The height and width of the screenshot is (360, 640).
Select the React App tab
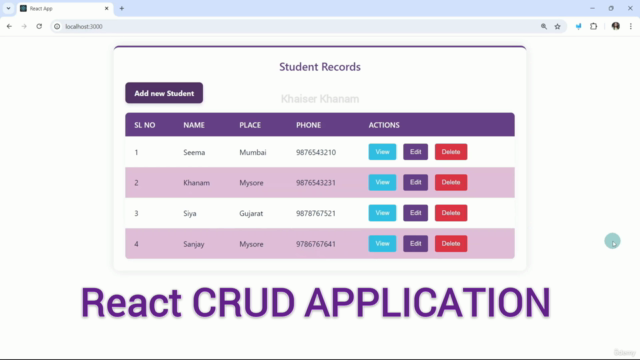click(65, 9)
